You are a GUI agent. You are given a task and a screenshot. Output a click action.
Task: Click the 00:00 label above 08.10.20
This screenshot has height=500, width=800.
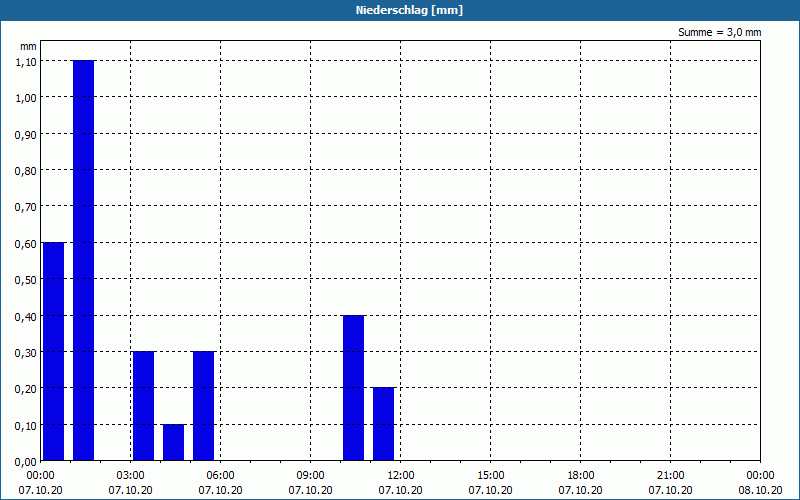click(760, 476)
